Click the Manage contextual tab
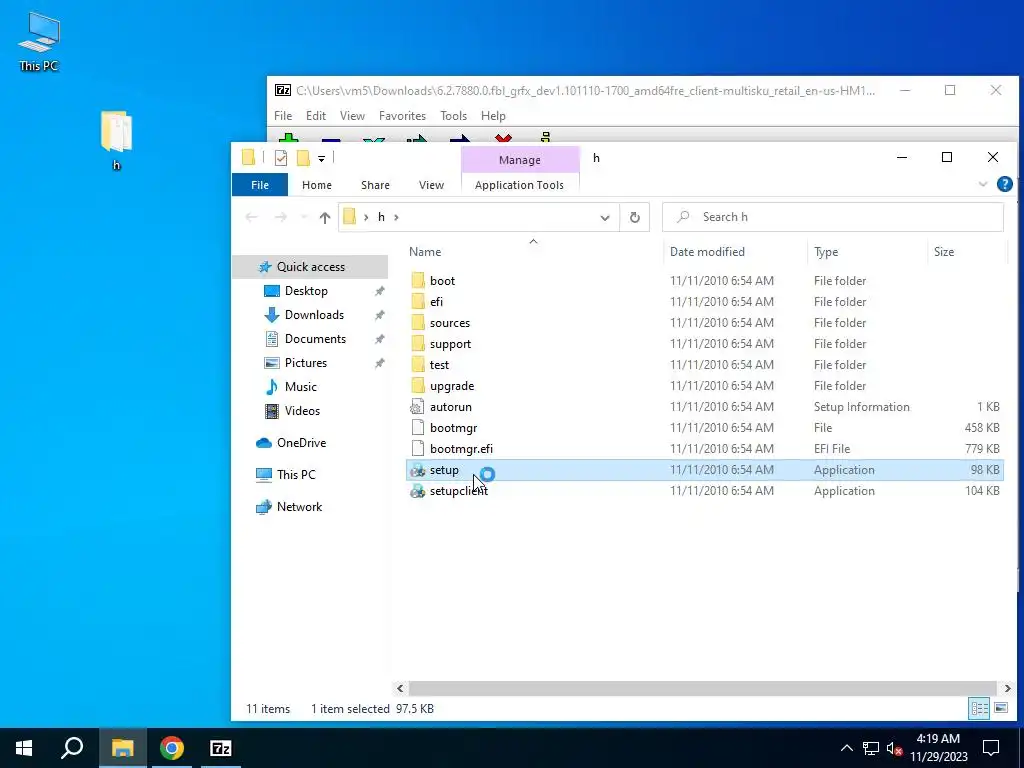This screenshot has height=768, width=1024. click(x=520, y=160)
